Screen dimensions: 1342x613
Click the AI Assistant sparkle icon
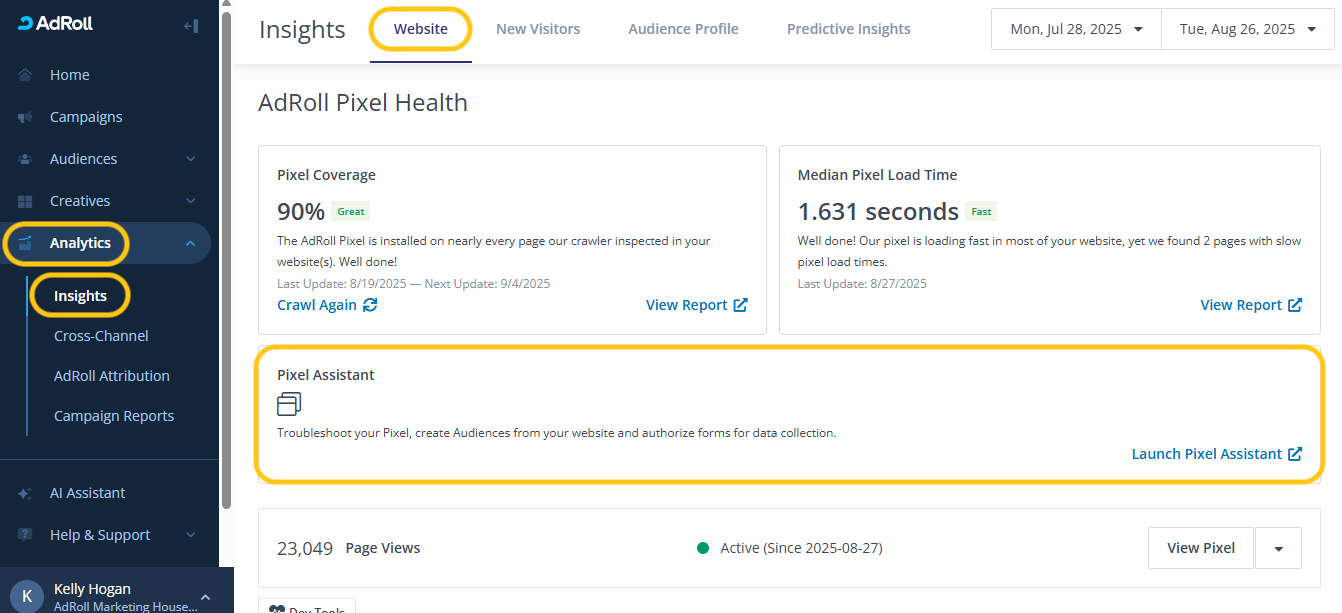[x=25, y=493]
